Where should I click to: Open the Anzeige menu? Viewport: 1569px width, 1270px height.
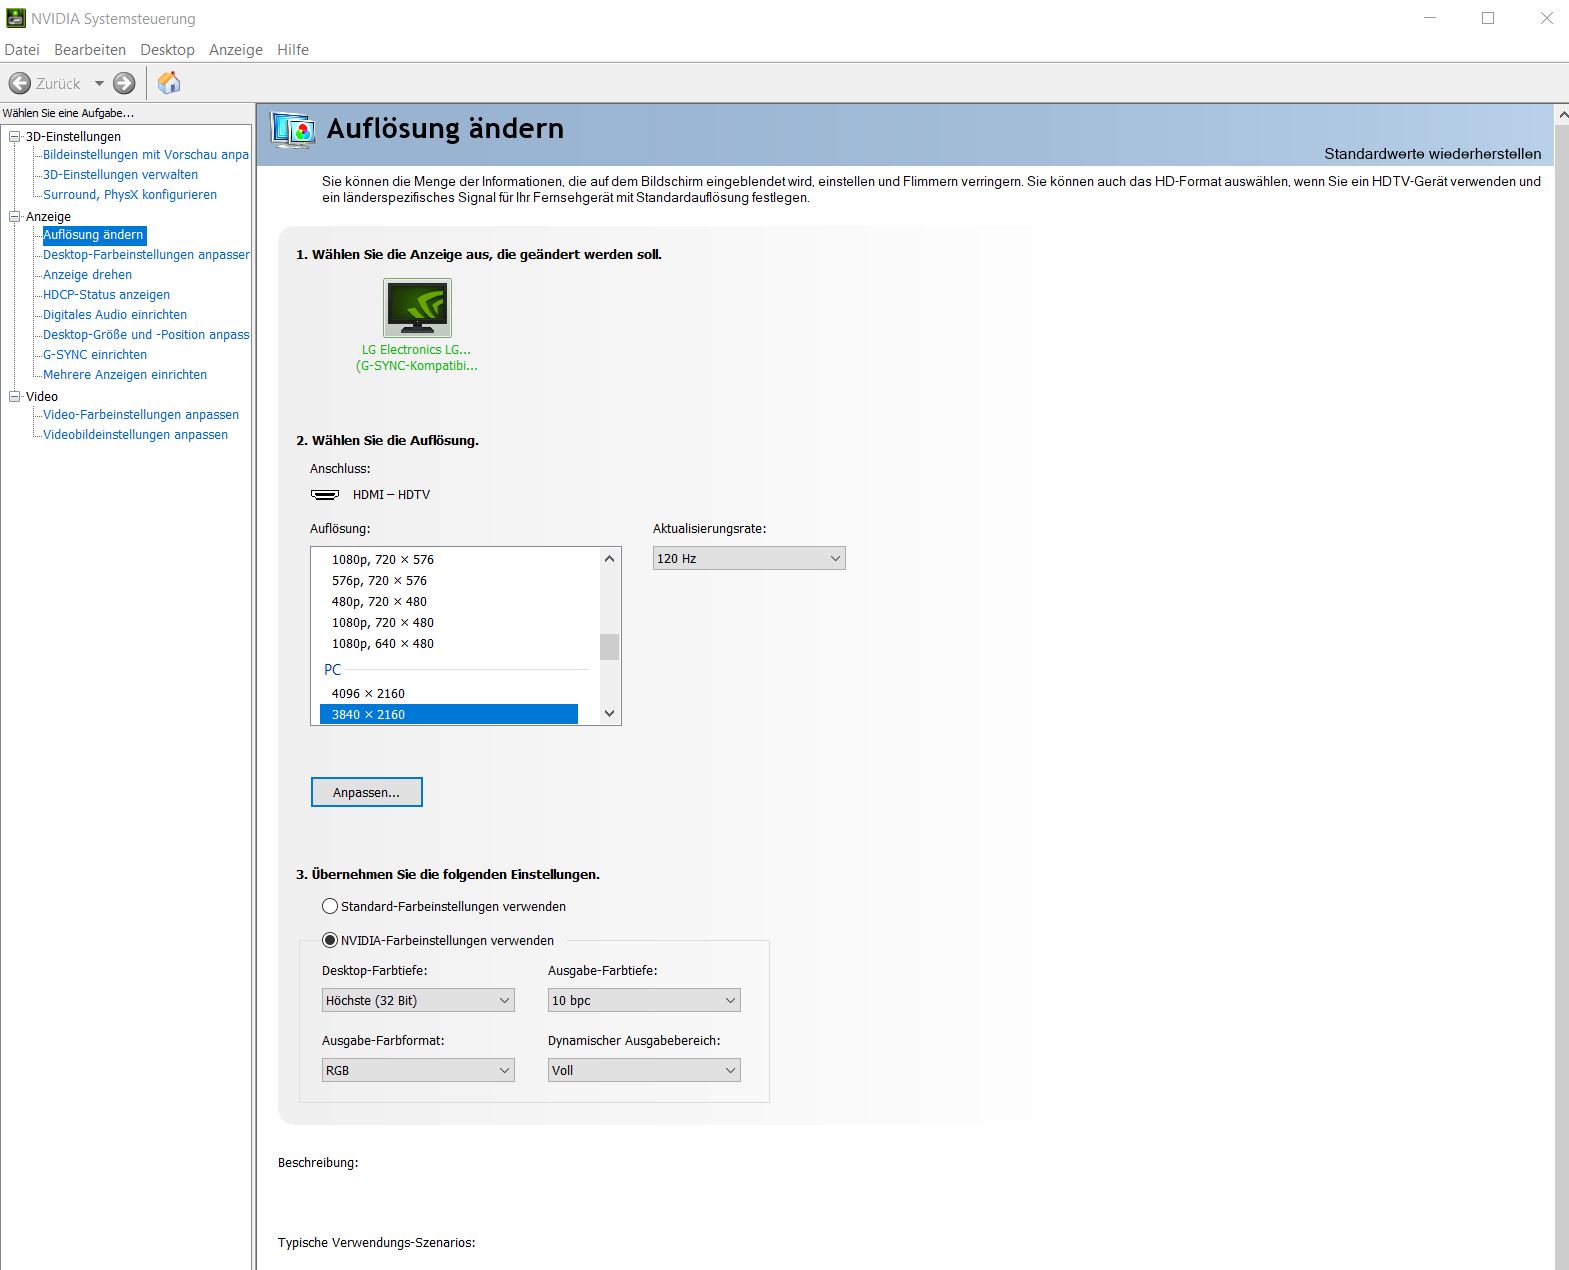[236, 49]
